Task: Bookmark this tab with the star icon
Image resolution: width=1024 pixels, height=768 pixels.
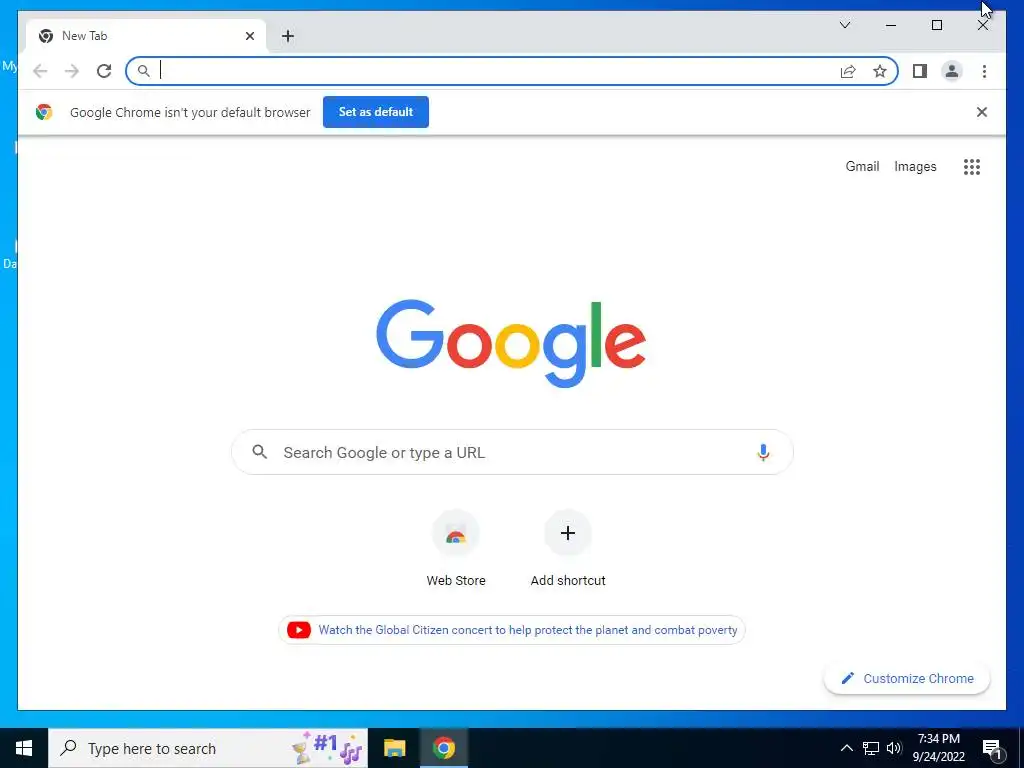Action: pyautogui.click(x=880, y=71)
